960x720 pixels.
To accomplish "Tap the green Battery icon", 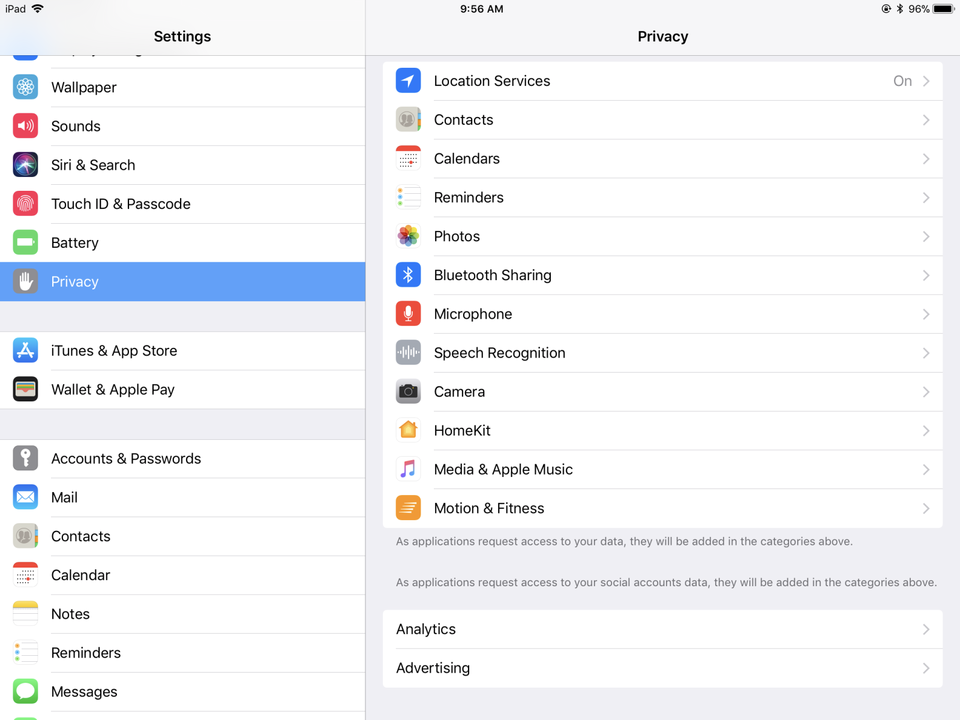I will 25,242.
